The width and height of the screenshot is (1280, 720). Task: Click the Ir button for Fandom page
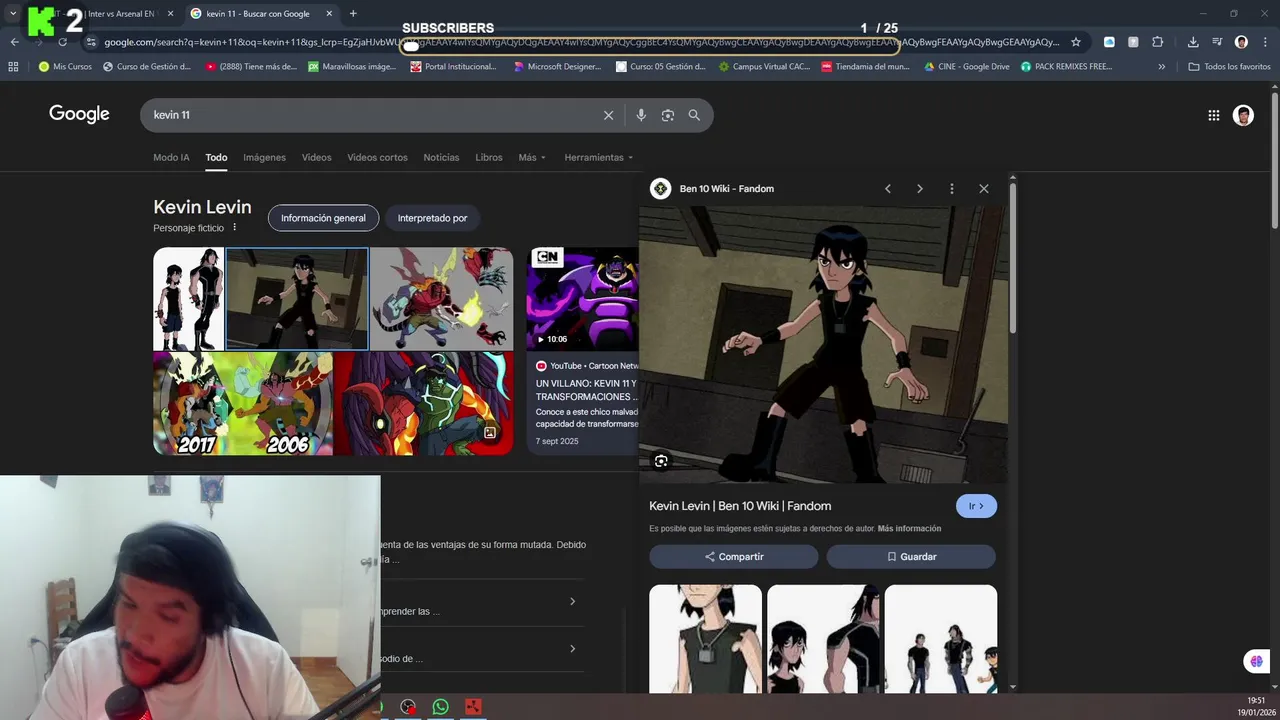point(976,506)
